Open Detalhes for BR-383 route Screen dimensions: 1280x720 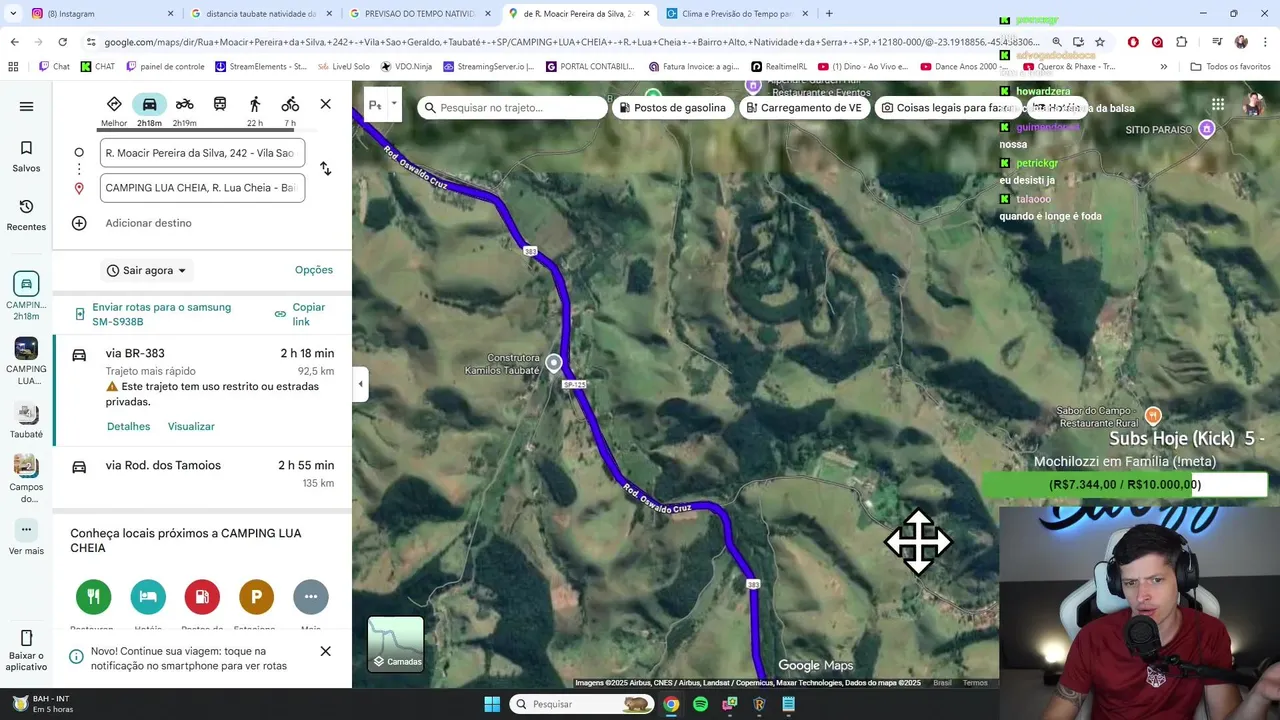(128, 426)
